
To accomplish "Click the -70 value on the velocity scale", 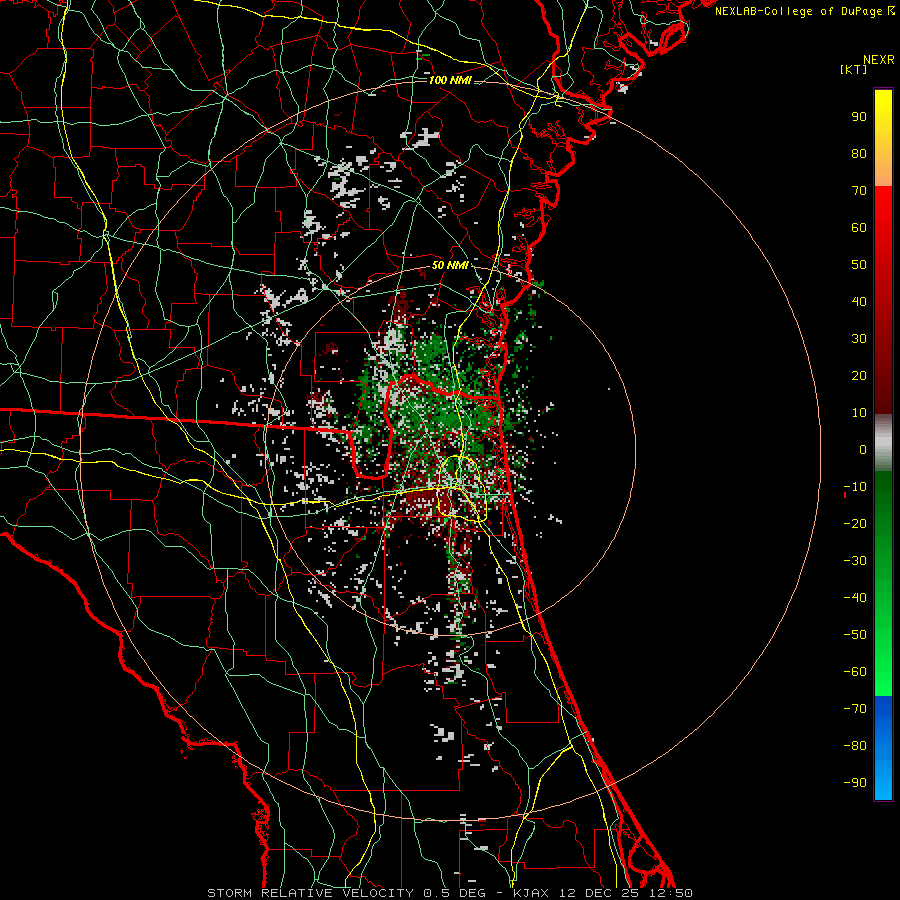I will click(855, 708).
